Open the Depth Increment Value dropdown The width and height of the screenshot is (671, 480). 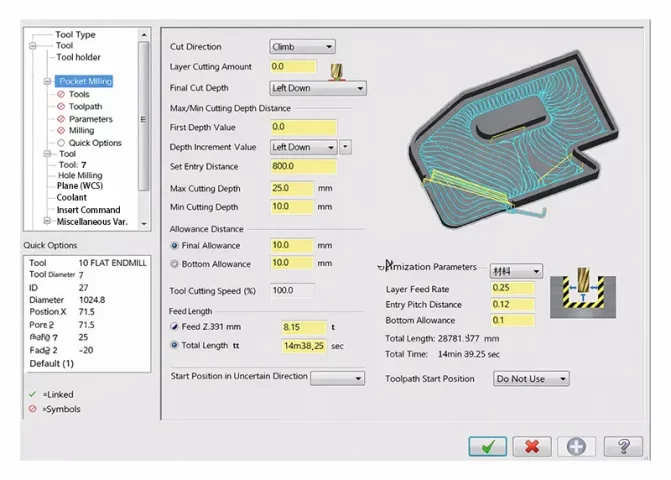303,147
